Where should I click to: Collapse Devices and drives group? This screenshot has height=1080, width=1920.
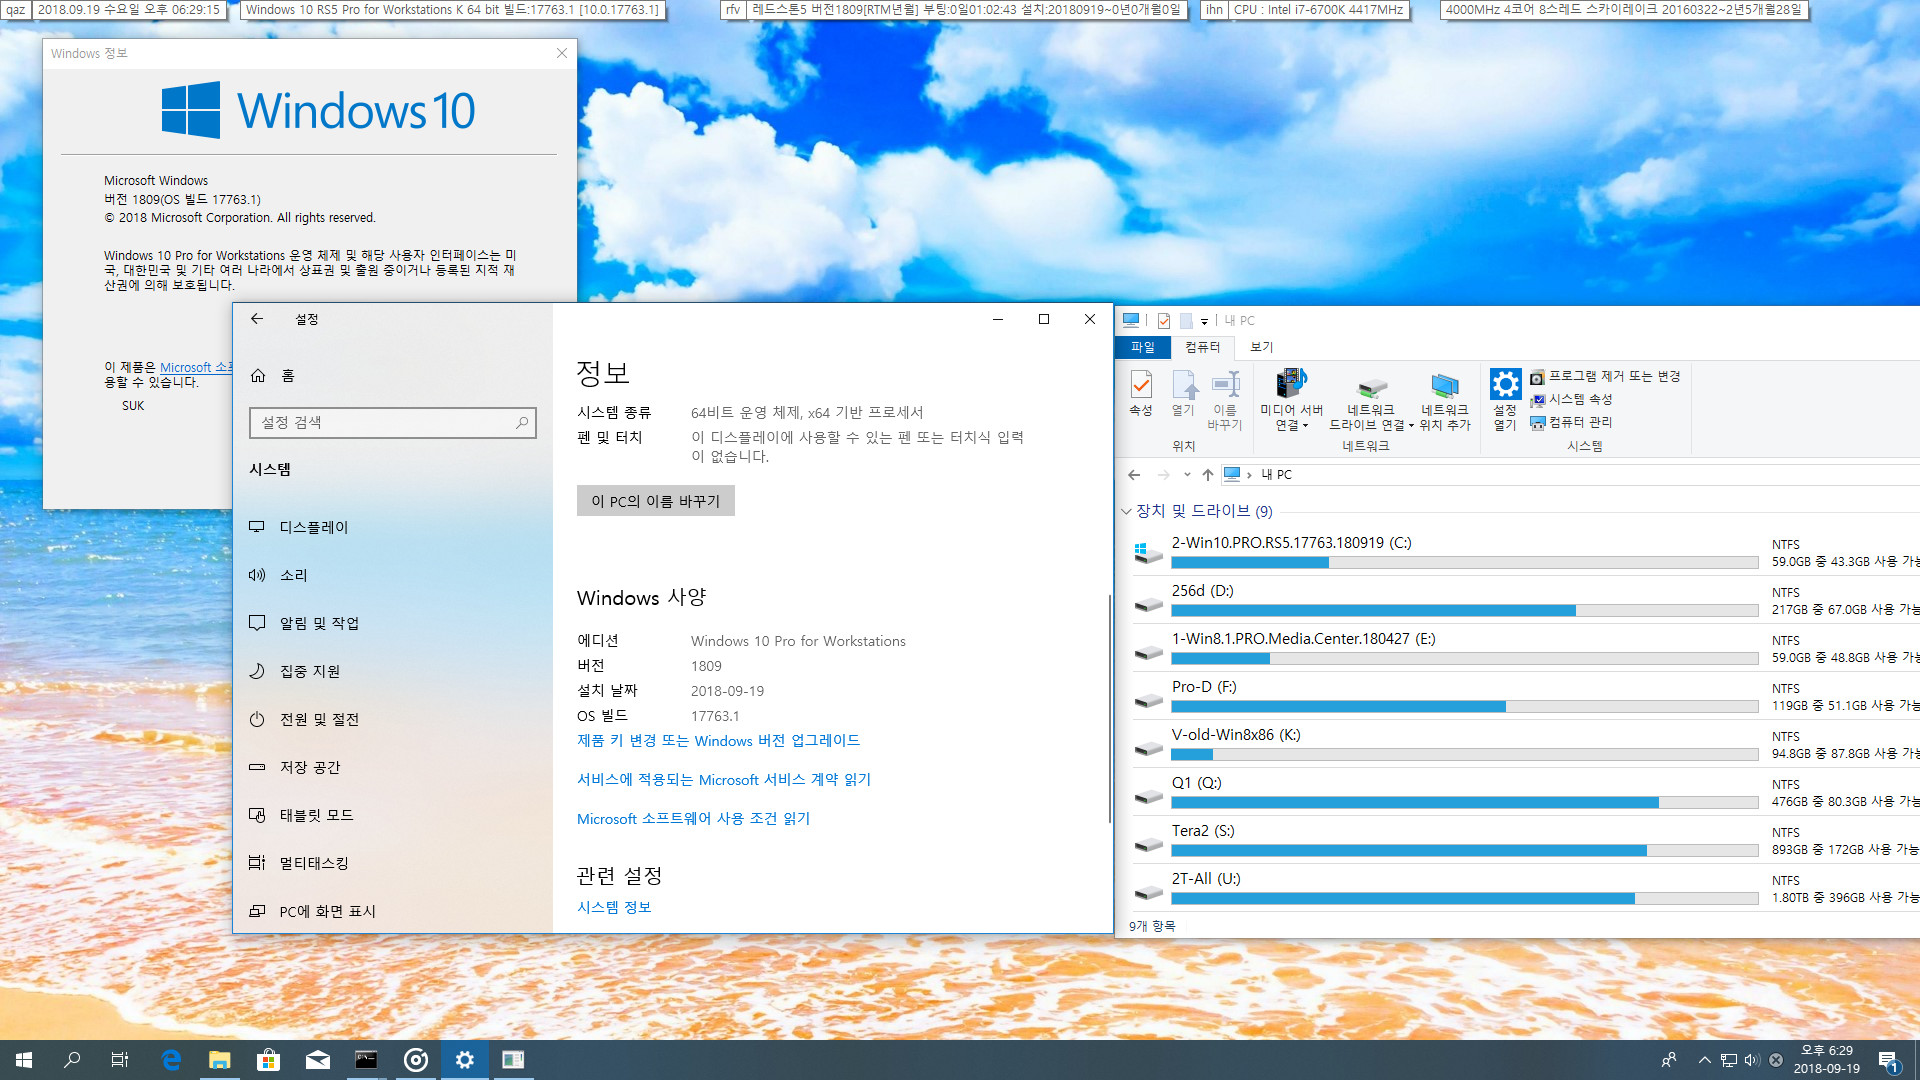tap(1126, 511)
